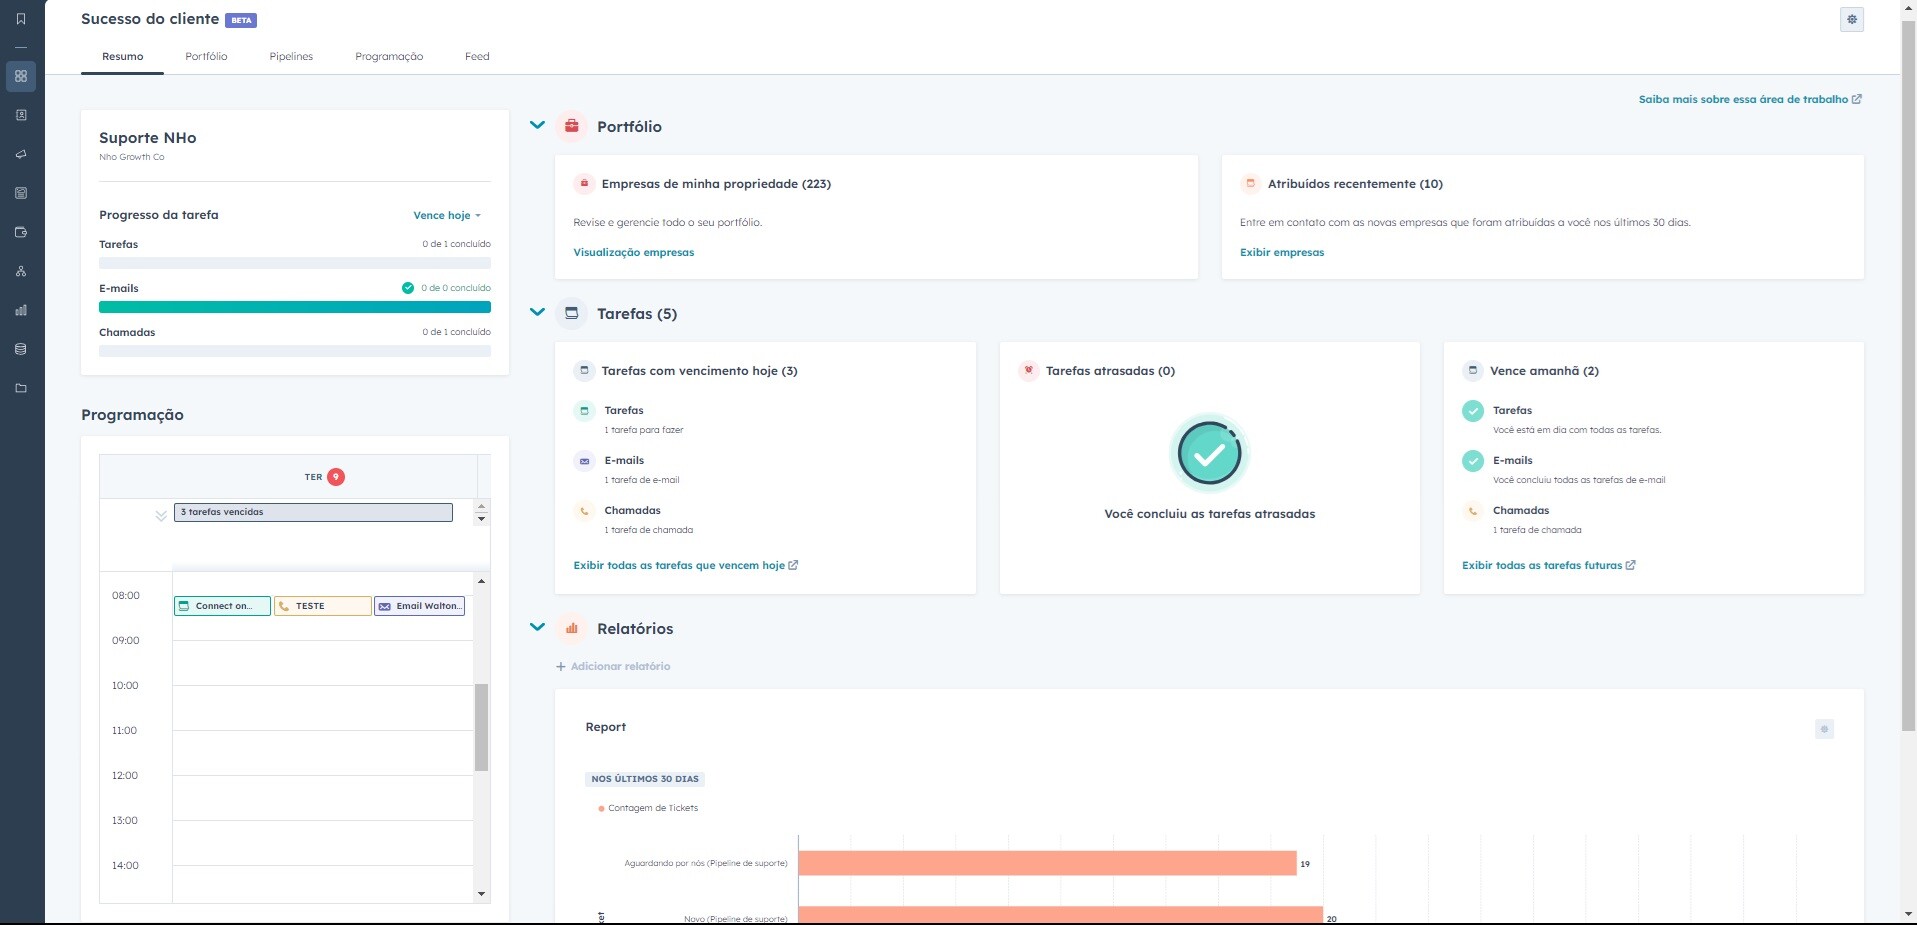Viewport: 1917px width, 925px height.
Task: Expand the overdue tasks double chevron
Action: (160, 516)
